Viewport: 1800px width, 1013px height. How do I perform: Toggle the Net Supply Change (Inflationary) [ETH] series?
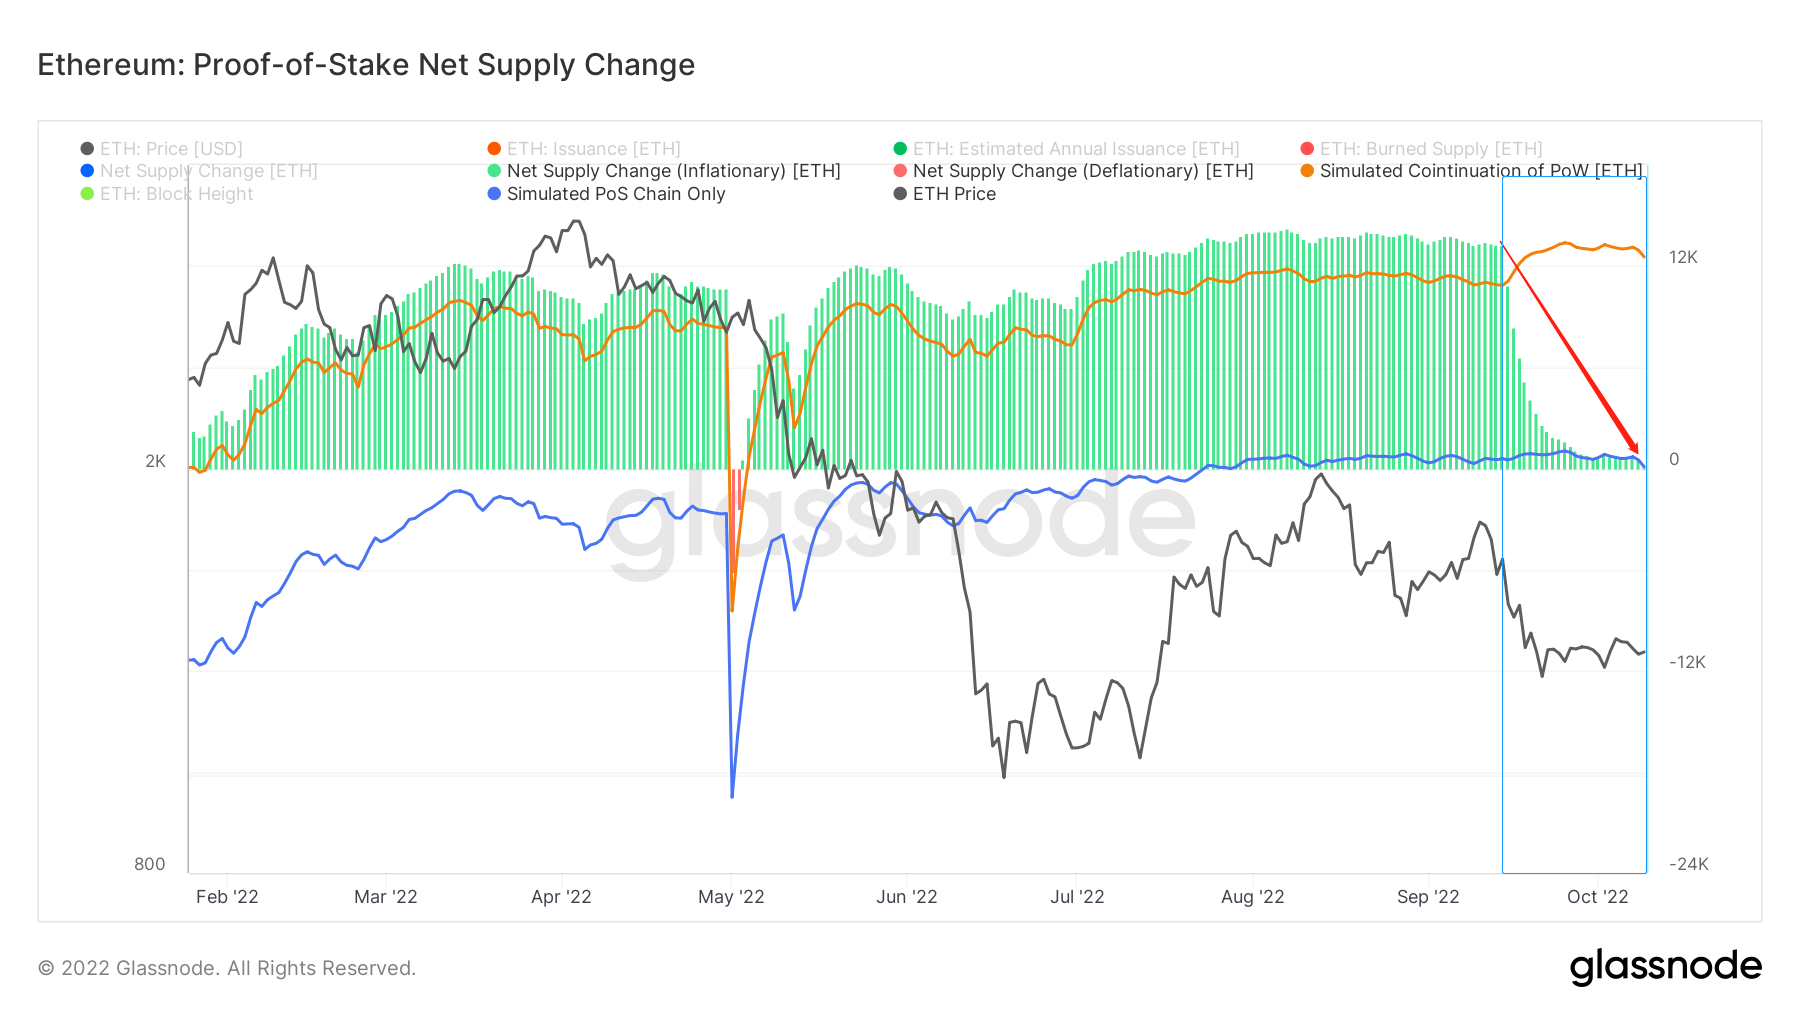coord(673,171)
